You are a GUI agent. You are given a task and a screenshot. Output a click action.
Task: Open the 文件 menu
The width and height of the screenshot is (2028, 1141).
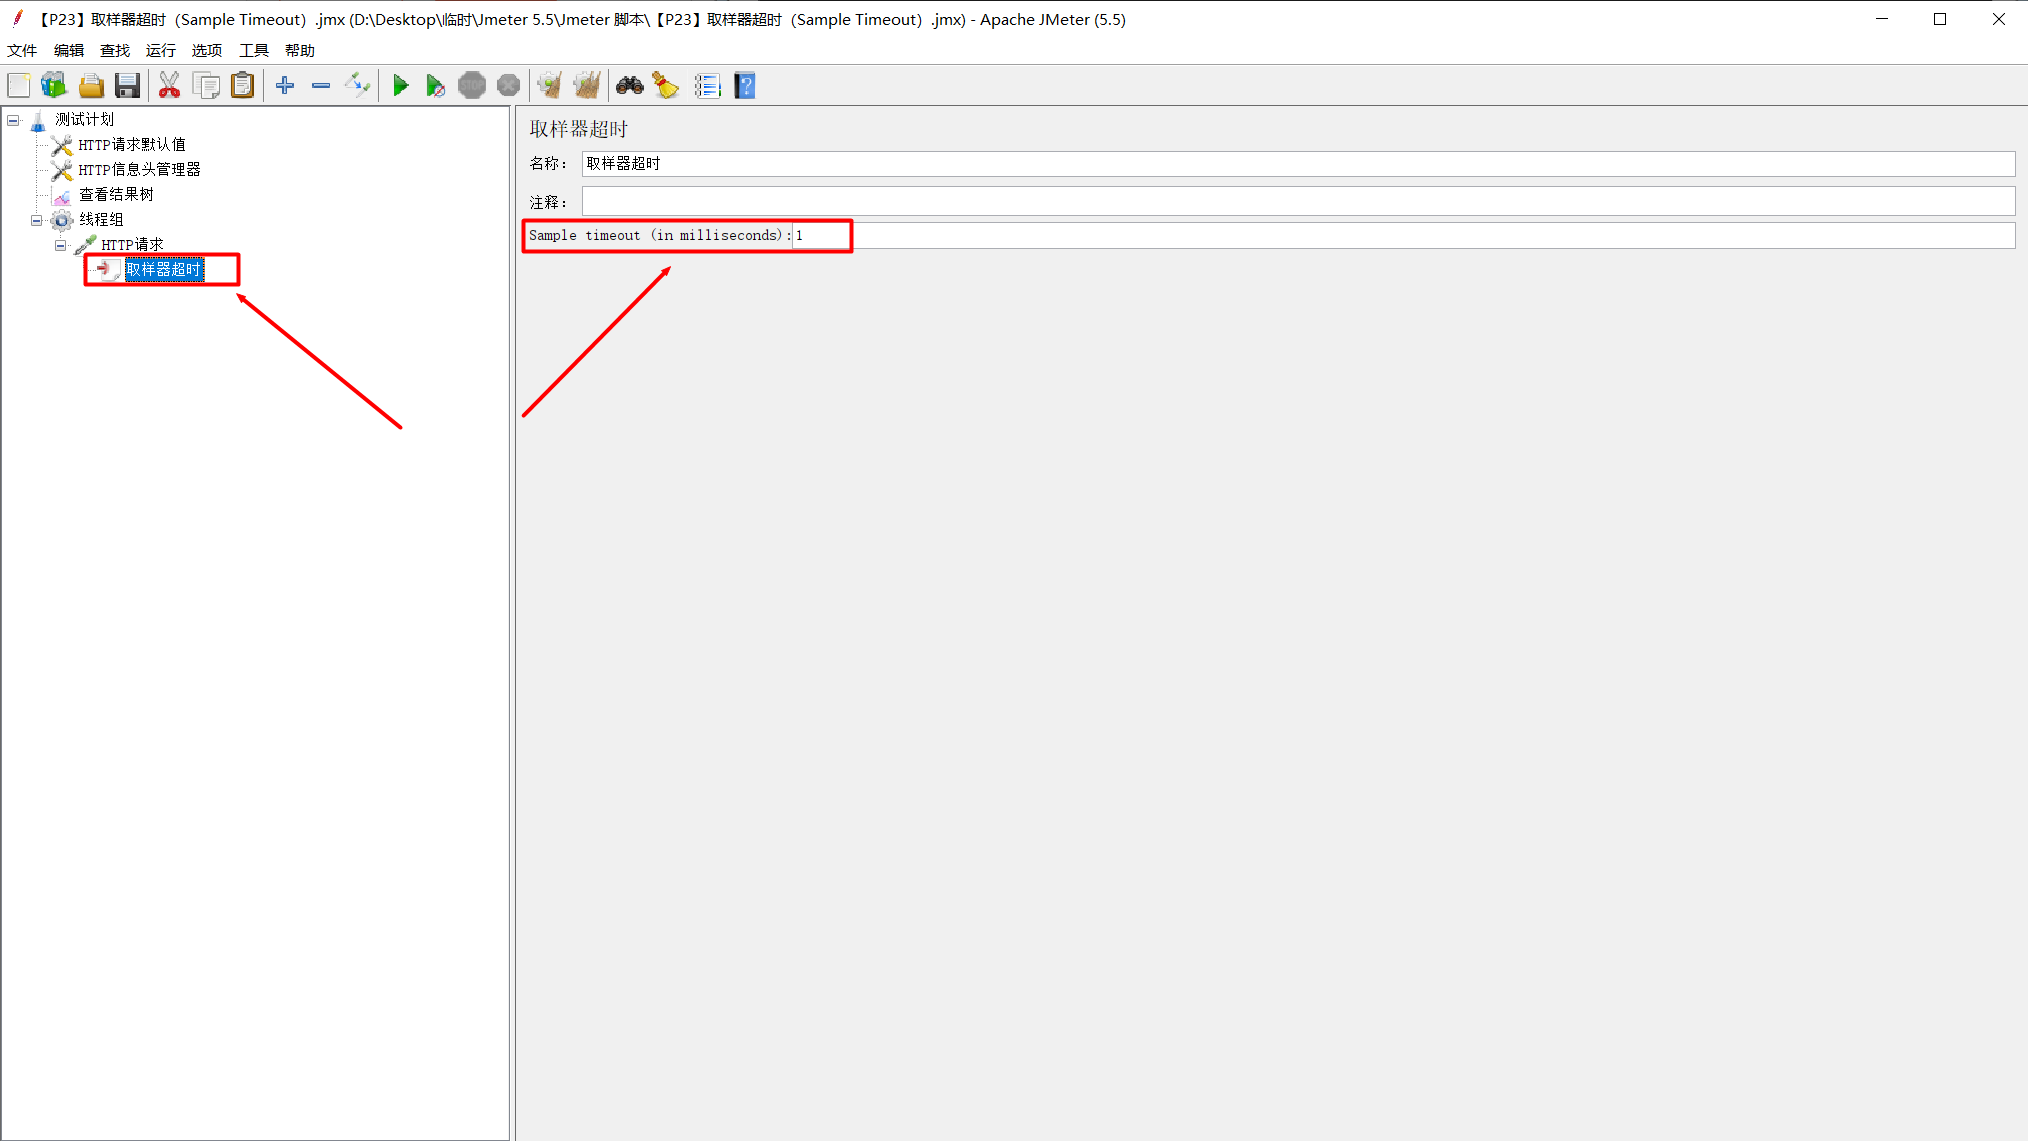(22, 50)
